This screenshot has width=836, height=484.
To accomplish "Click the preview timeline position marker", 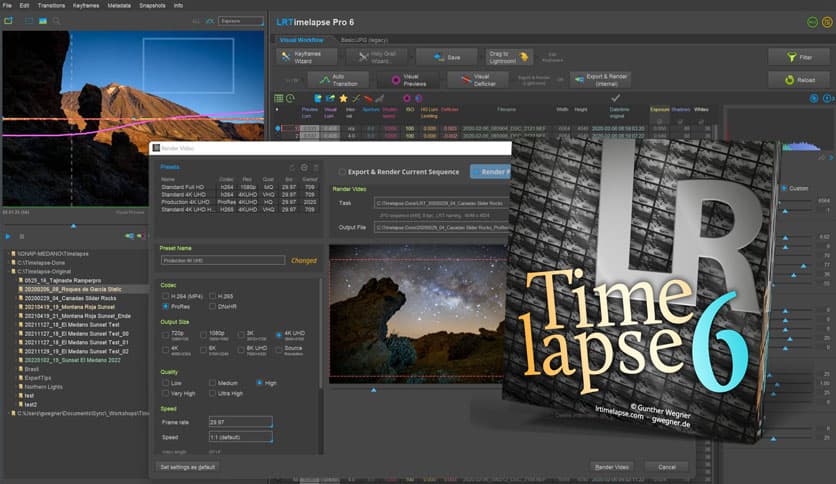I will (74, 227).
